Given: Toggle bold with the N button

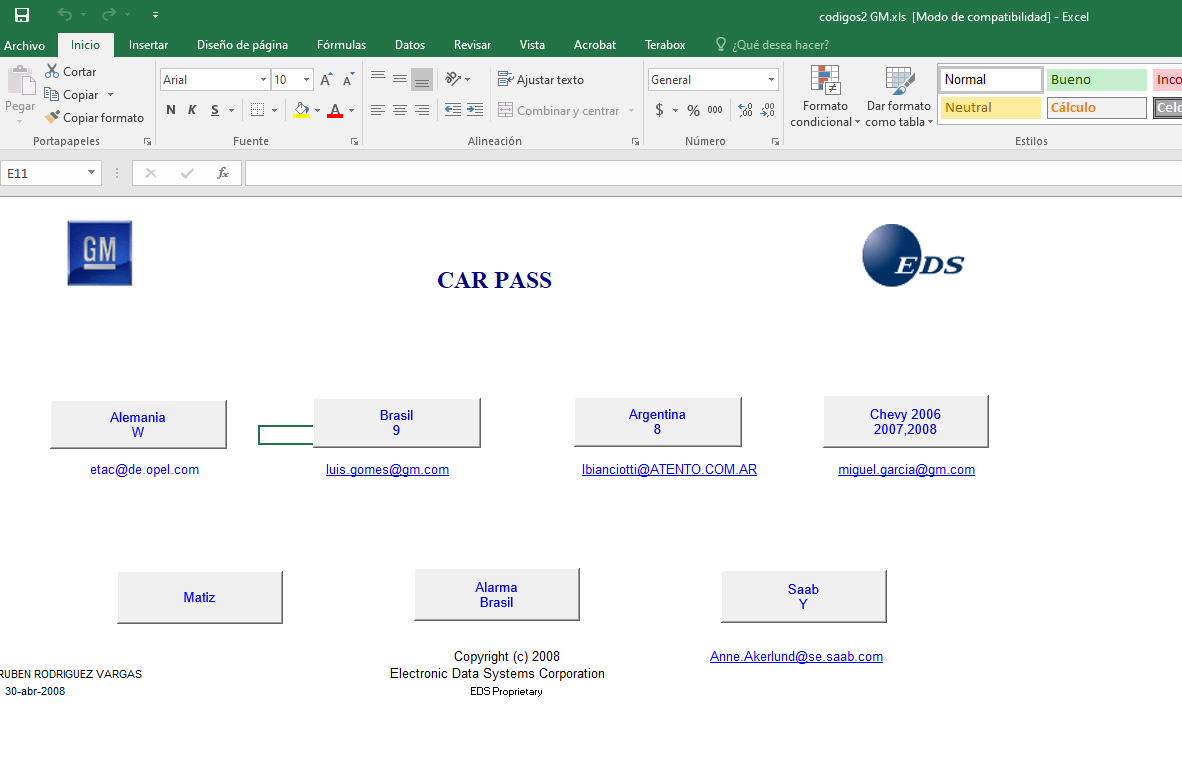Looking at the screenshot, I should (171, 111).
